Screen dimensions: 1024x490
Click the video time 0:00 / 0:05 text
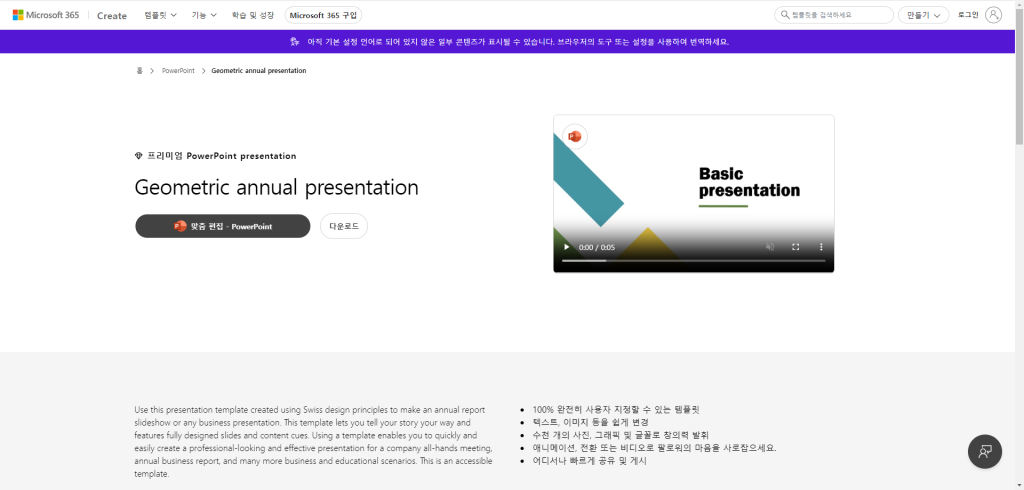pyautogui.click(x=597, y=248)
